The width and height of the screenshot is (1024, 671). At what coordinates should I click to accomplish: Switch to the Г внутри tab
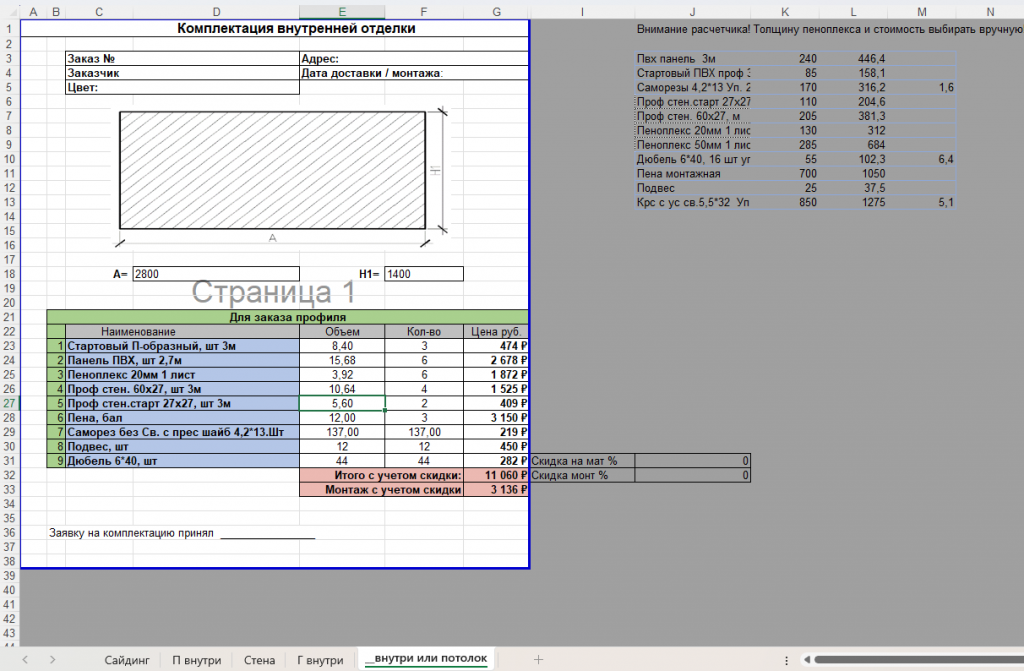click(320, 661)
